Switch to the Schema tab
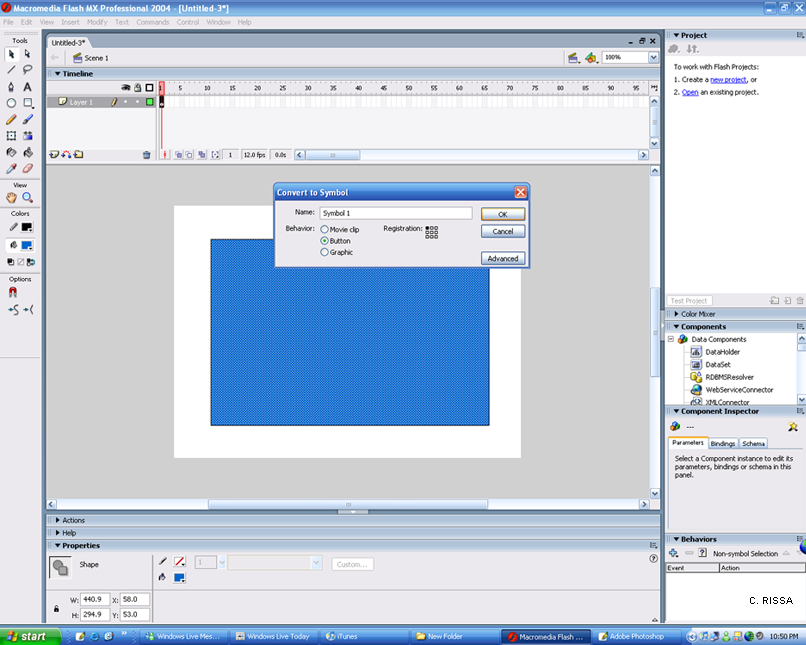This screenshot has height=645, width=806. click(753, 444)
